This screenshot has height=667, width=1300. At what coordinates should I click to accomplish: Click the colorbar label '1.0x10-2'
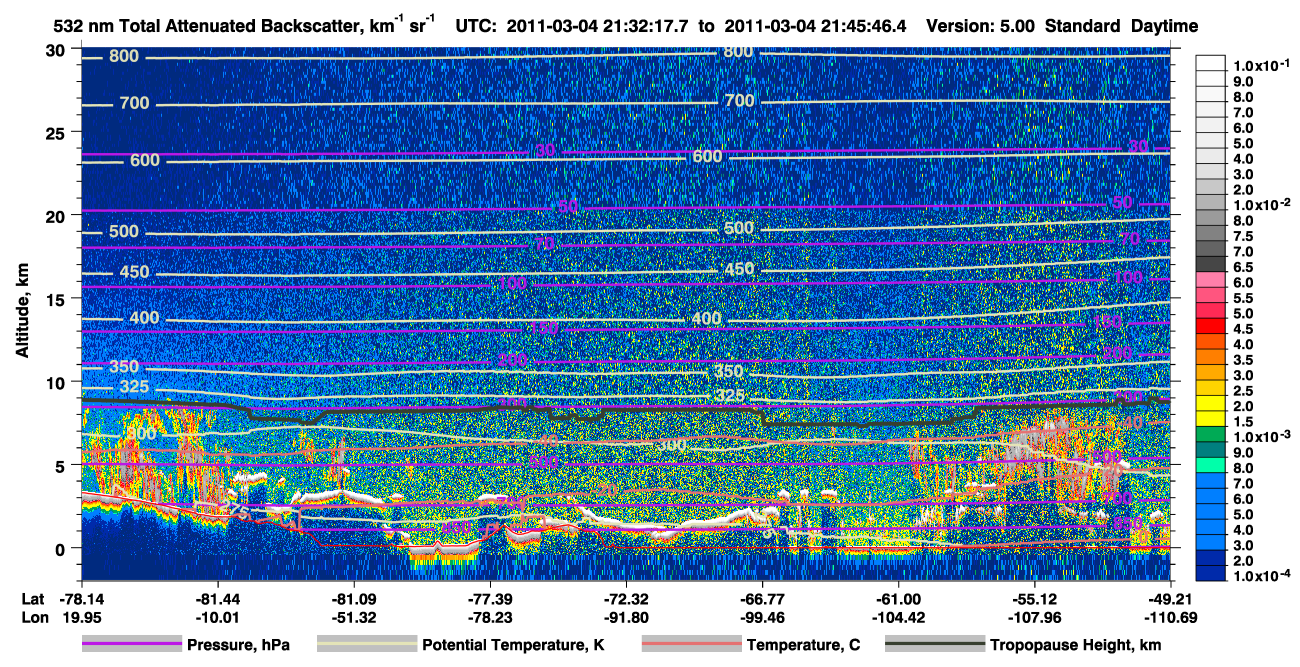pos(1261,205)
